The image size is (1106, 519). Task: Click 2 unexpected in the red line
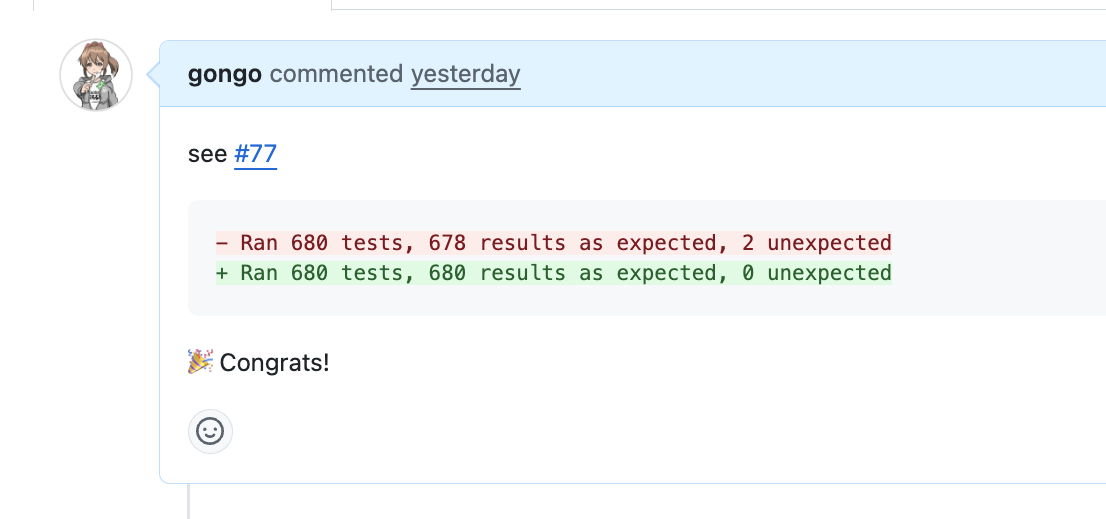[x=817, y=243]
